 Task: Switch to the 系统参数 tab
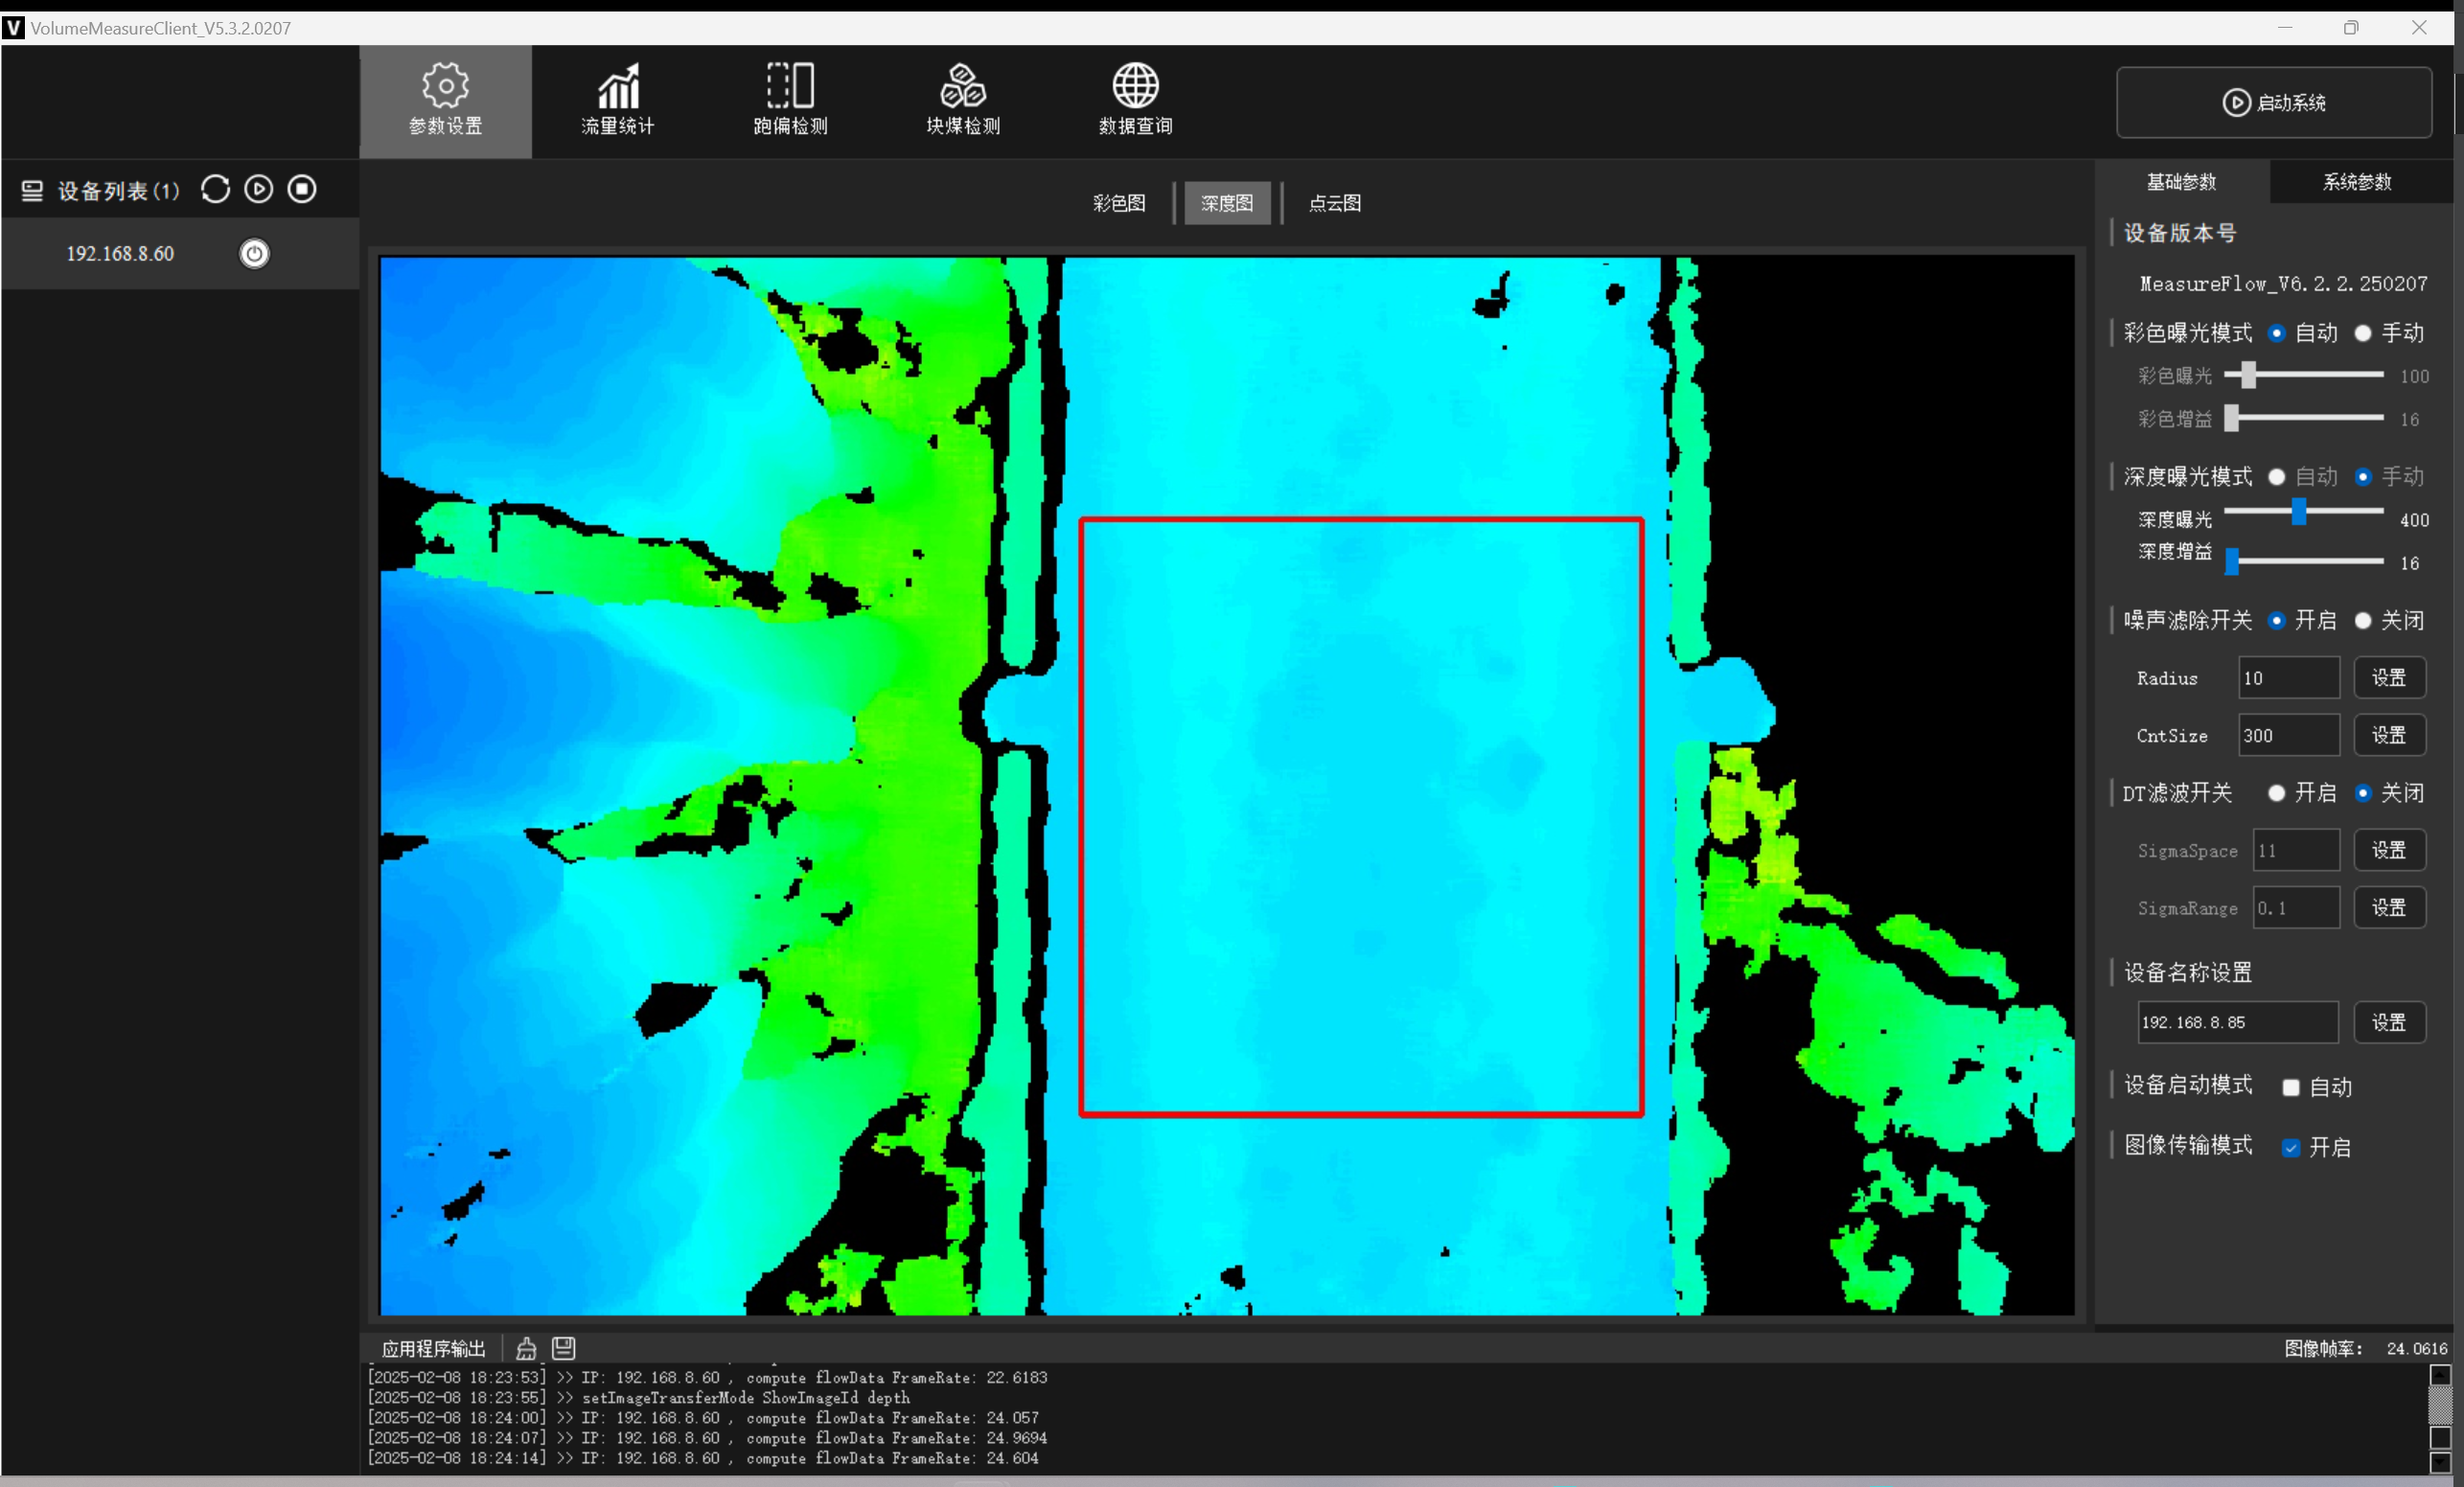click(2356, 182)
